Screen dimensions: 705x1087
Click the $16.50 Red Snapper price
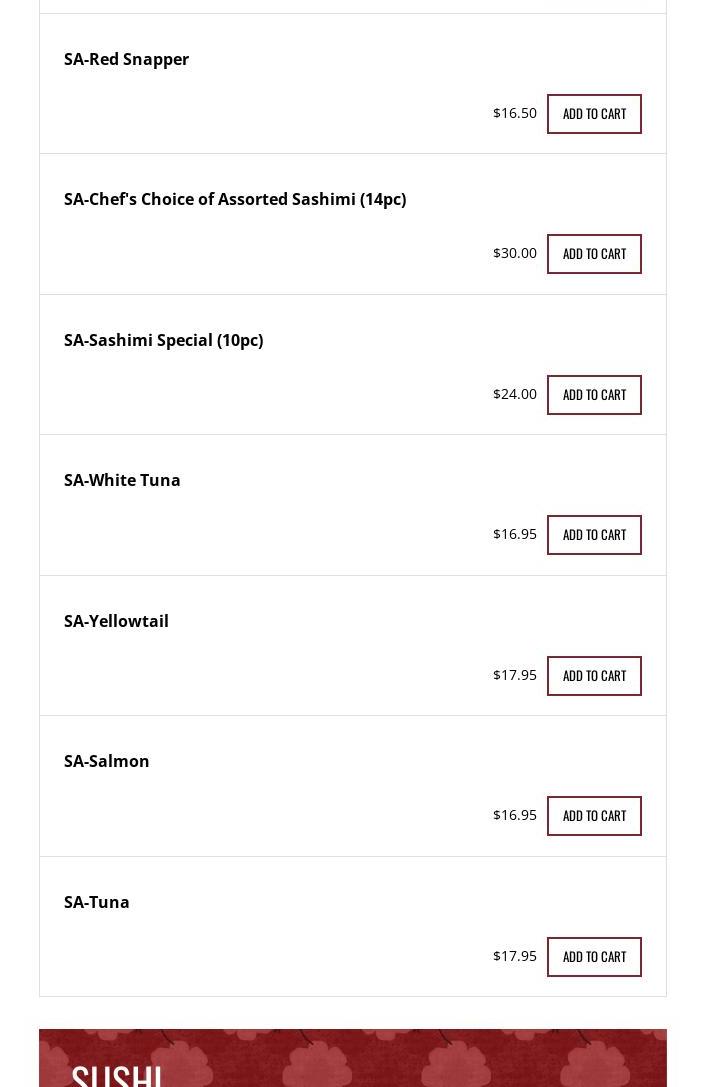point(515,113)
